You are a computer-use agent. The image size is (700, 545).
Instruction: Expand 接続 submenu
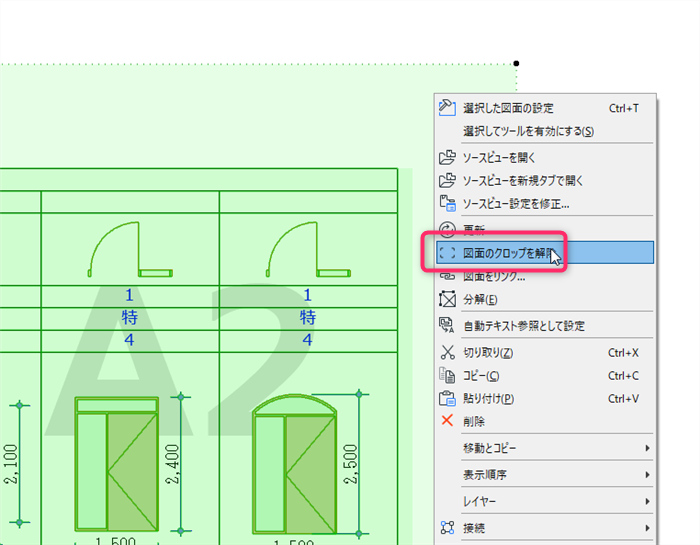(x=545, y=528)
